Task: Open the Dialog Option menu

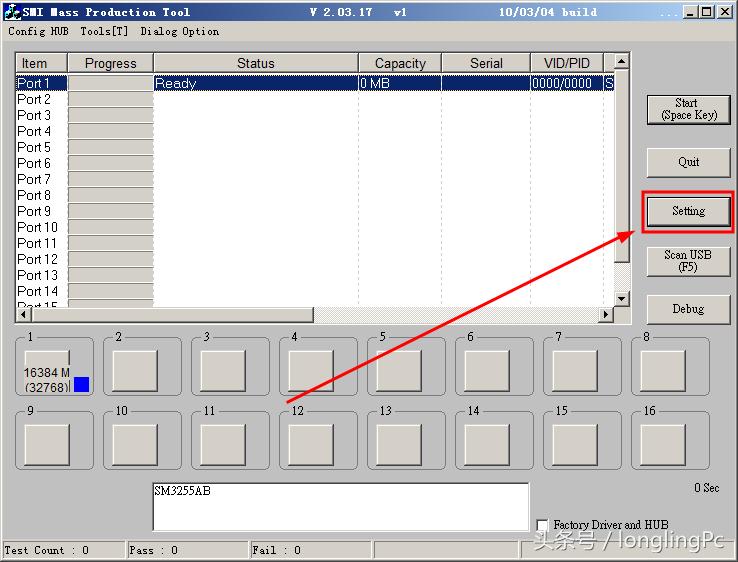Action: click(179, 32)
